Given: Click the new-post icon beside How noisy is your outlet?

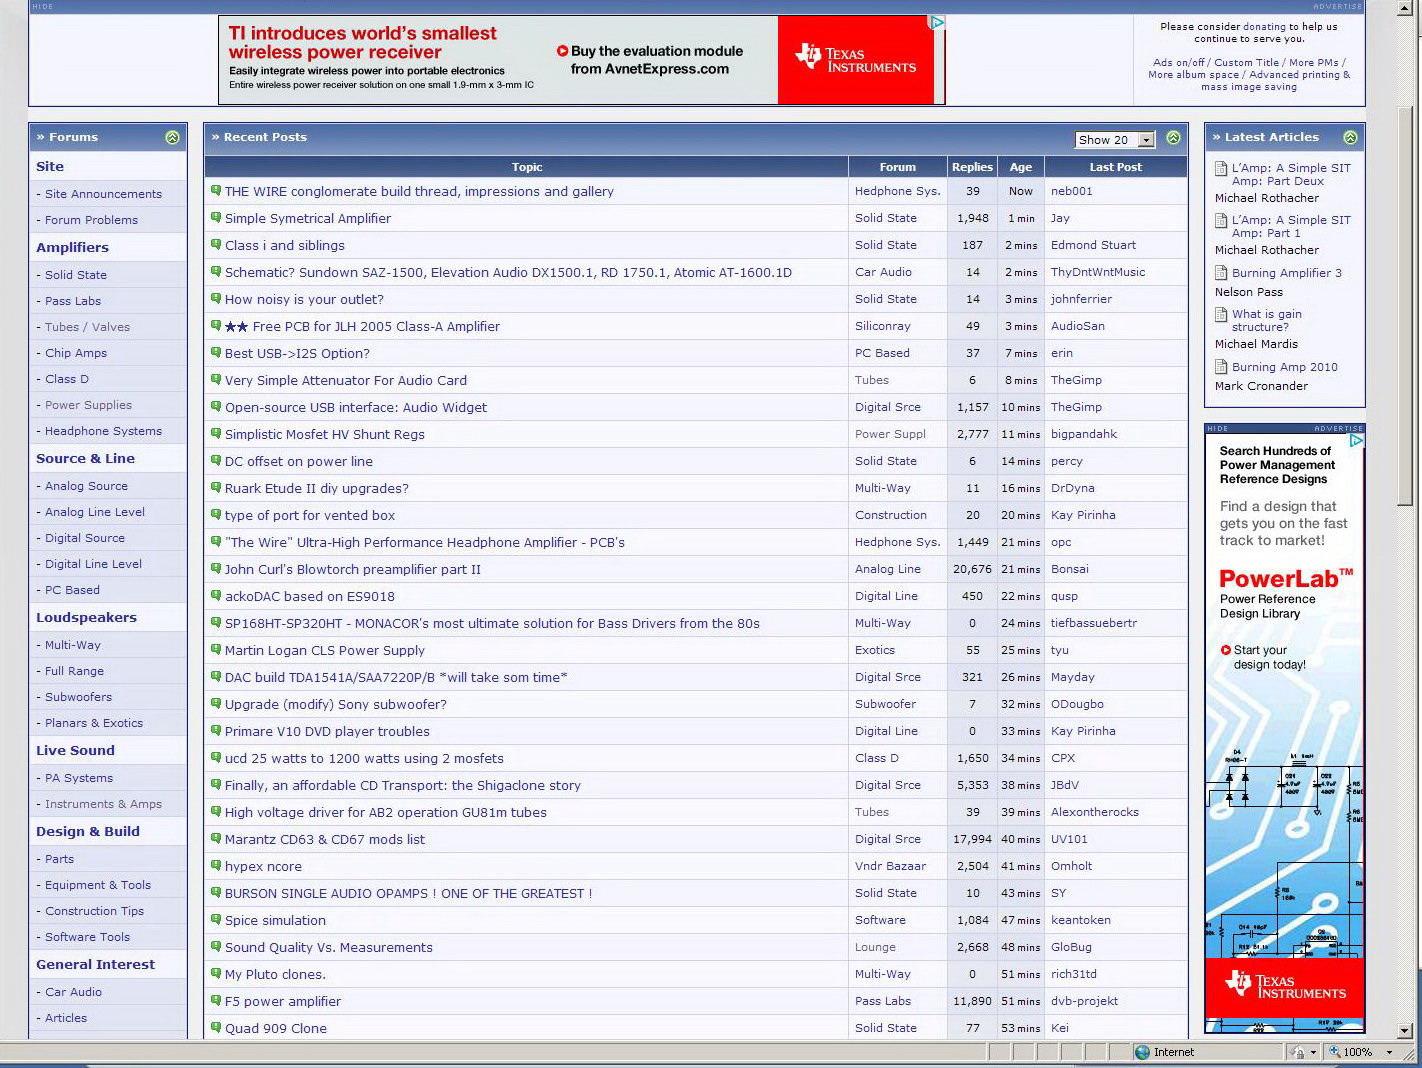Looking at the screenshot, I should point(215,298).
